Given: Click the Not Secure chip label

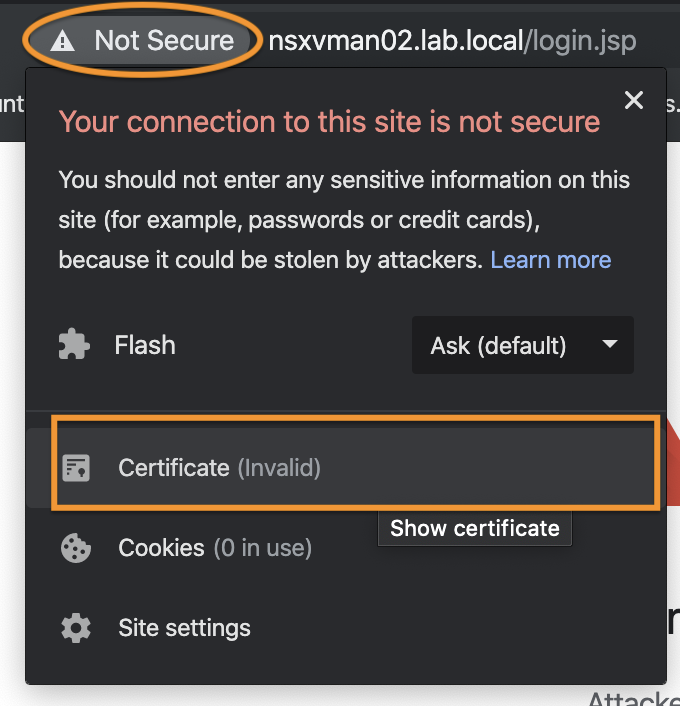Looking at the screenshot, I should pos(164,41).
